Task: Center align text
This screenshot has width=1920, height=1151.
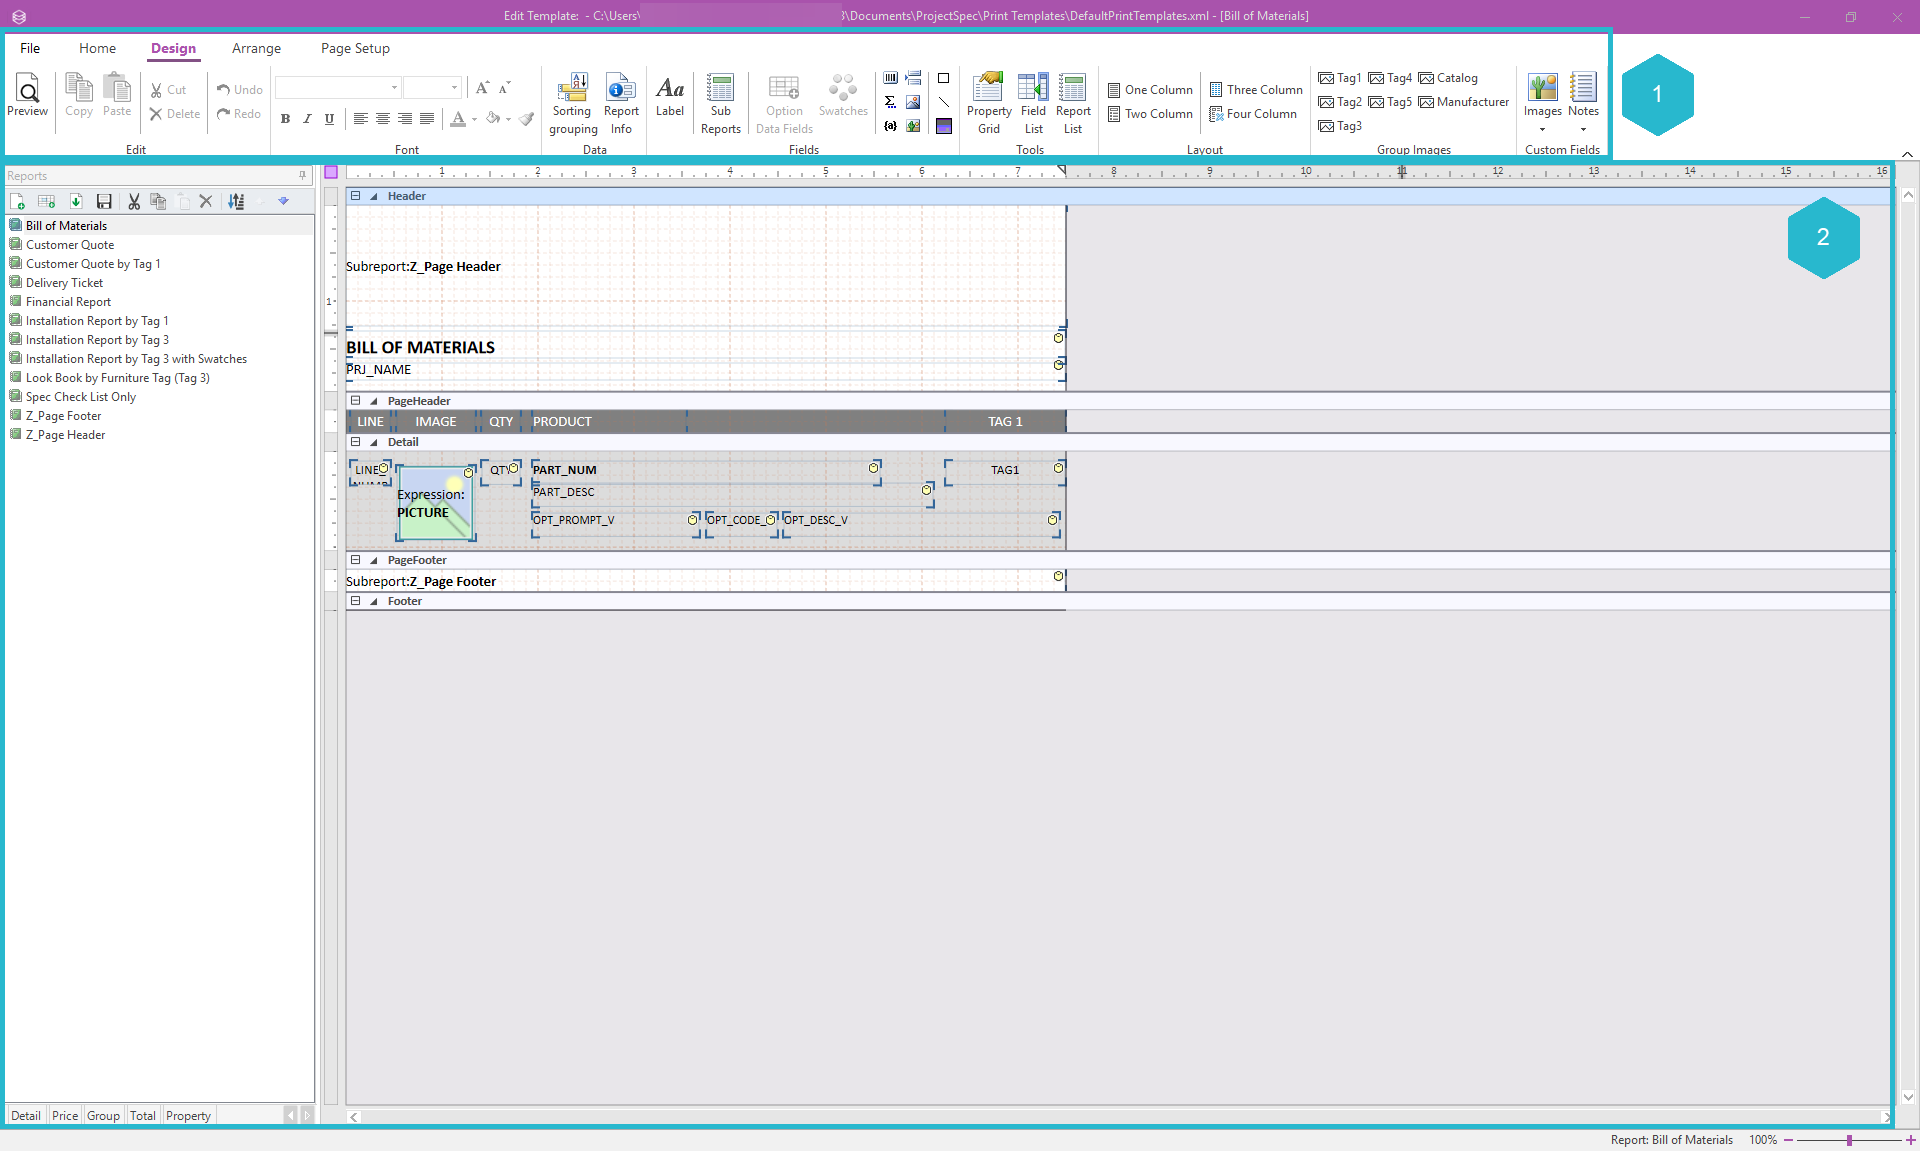Action: click(x=383, y=119)
